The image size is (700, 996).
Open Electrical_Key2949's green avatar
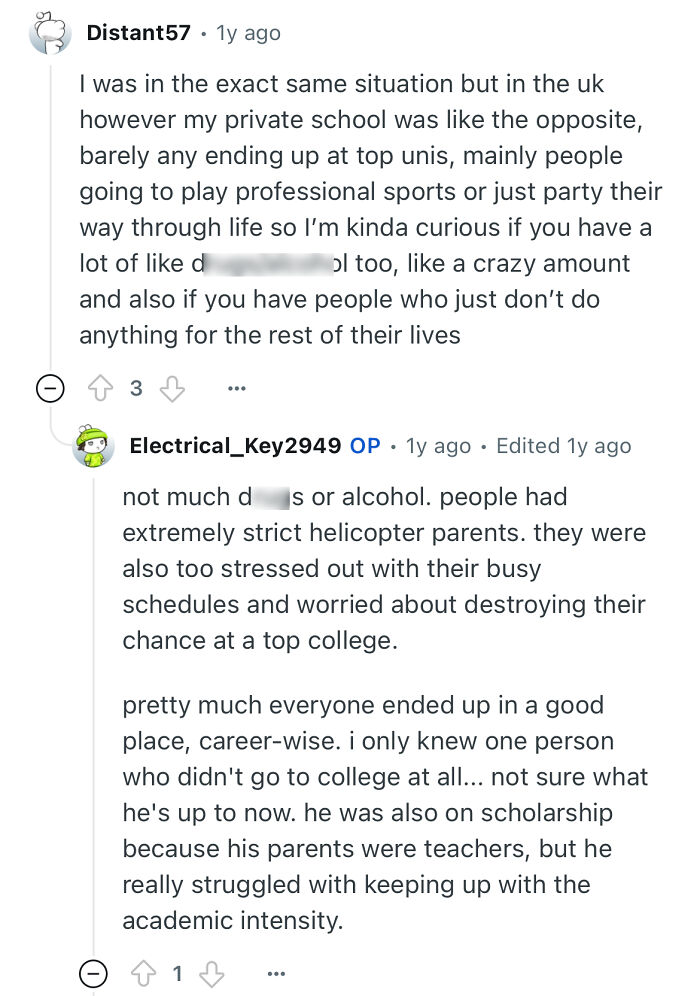[x=93, y=445]
